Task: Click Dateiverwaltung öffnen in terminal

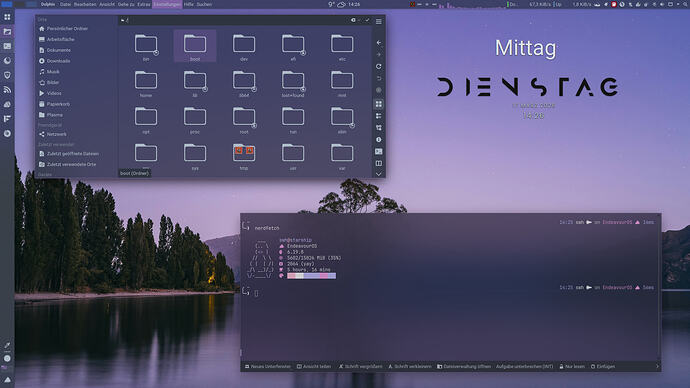Action: 464,366
